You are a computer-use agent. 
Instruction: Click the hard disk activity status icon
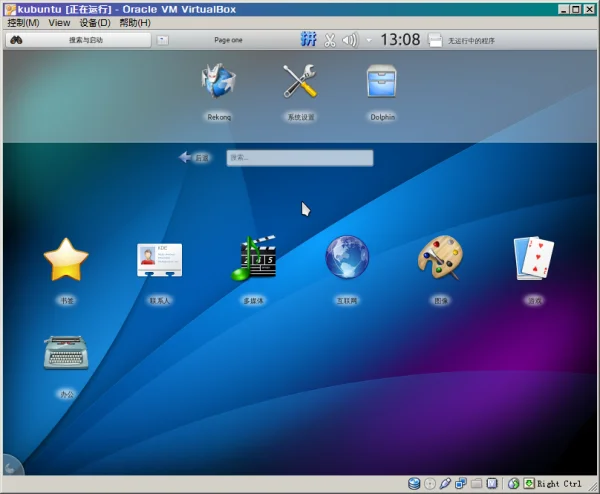point(414,484)
